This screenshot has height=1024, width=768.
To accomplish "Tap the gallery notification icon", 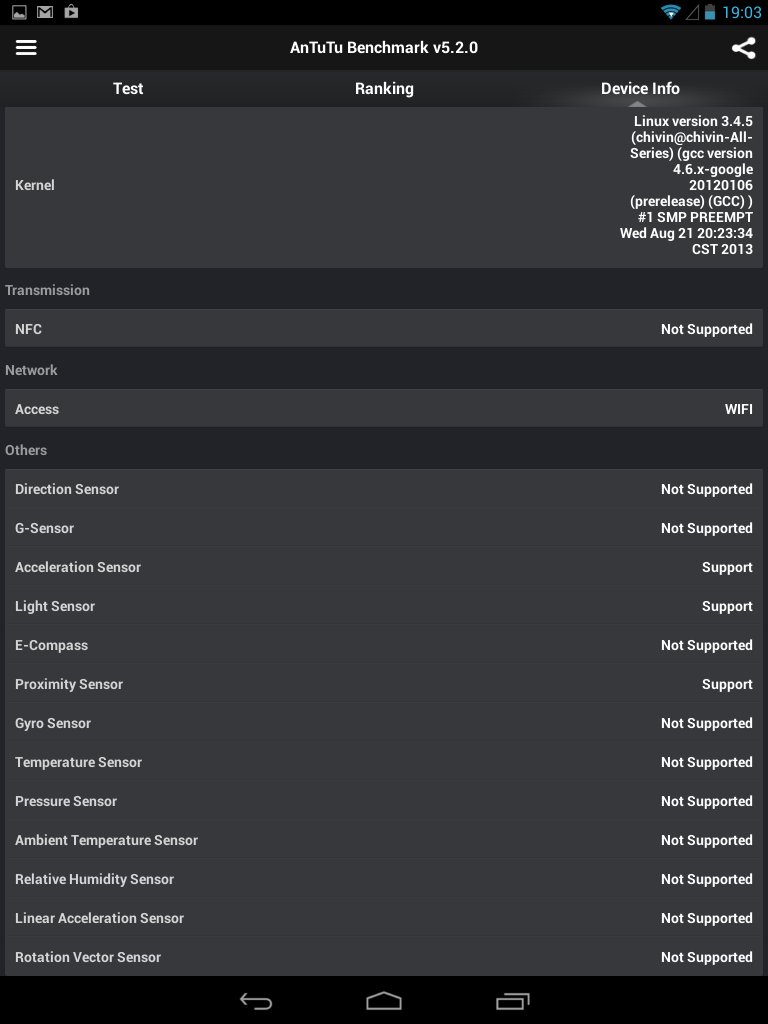I will tap(19, 12).
